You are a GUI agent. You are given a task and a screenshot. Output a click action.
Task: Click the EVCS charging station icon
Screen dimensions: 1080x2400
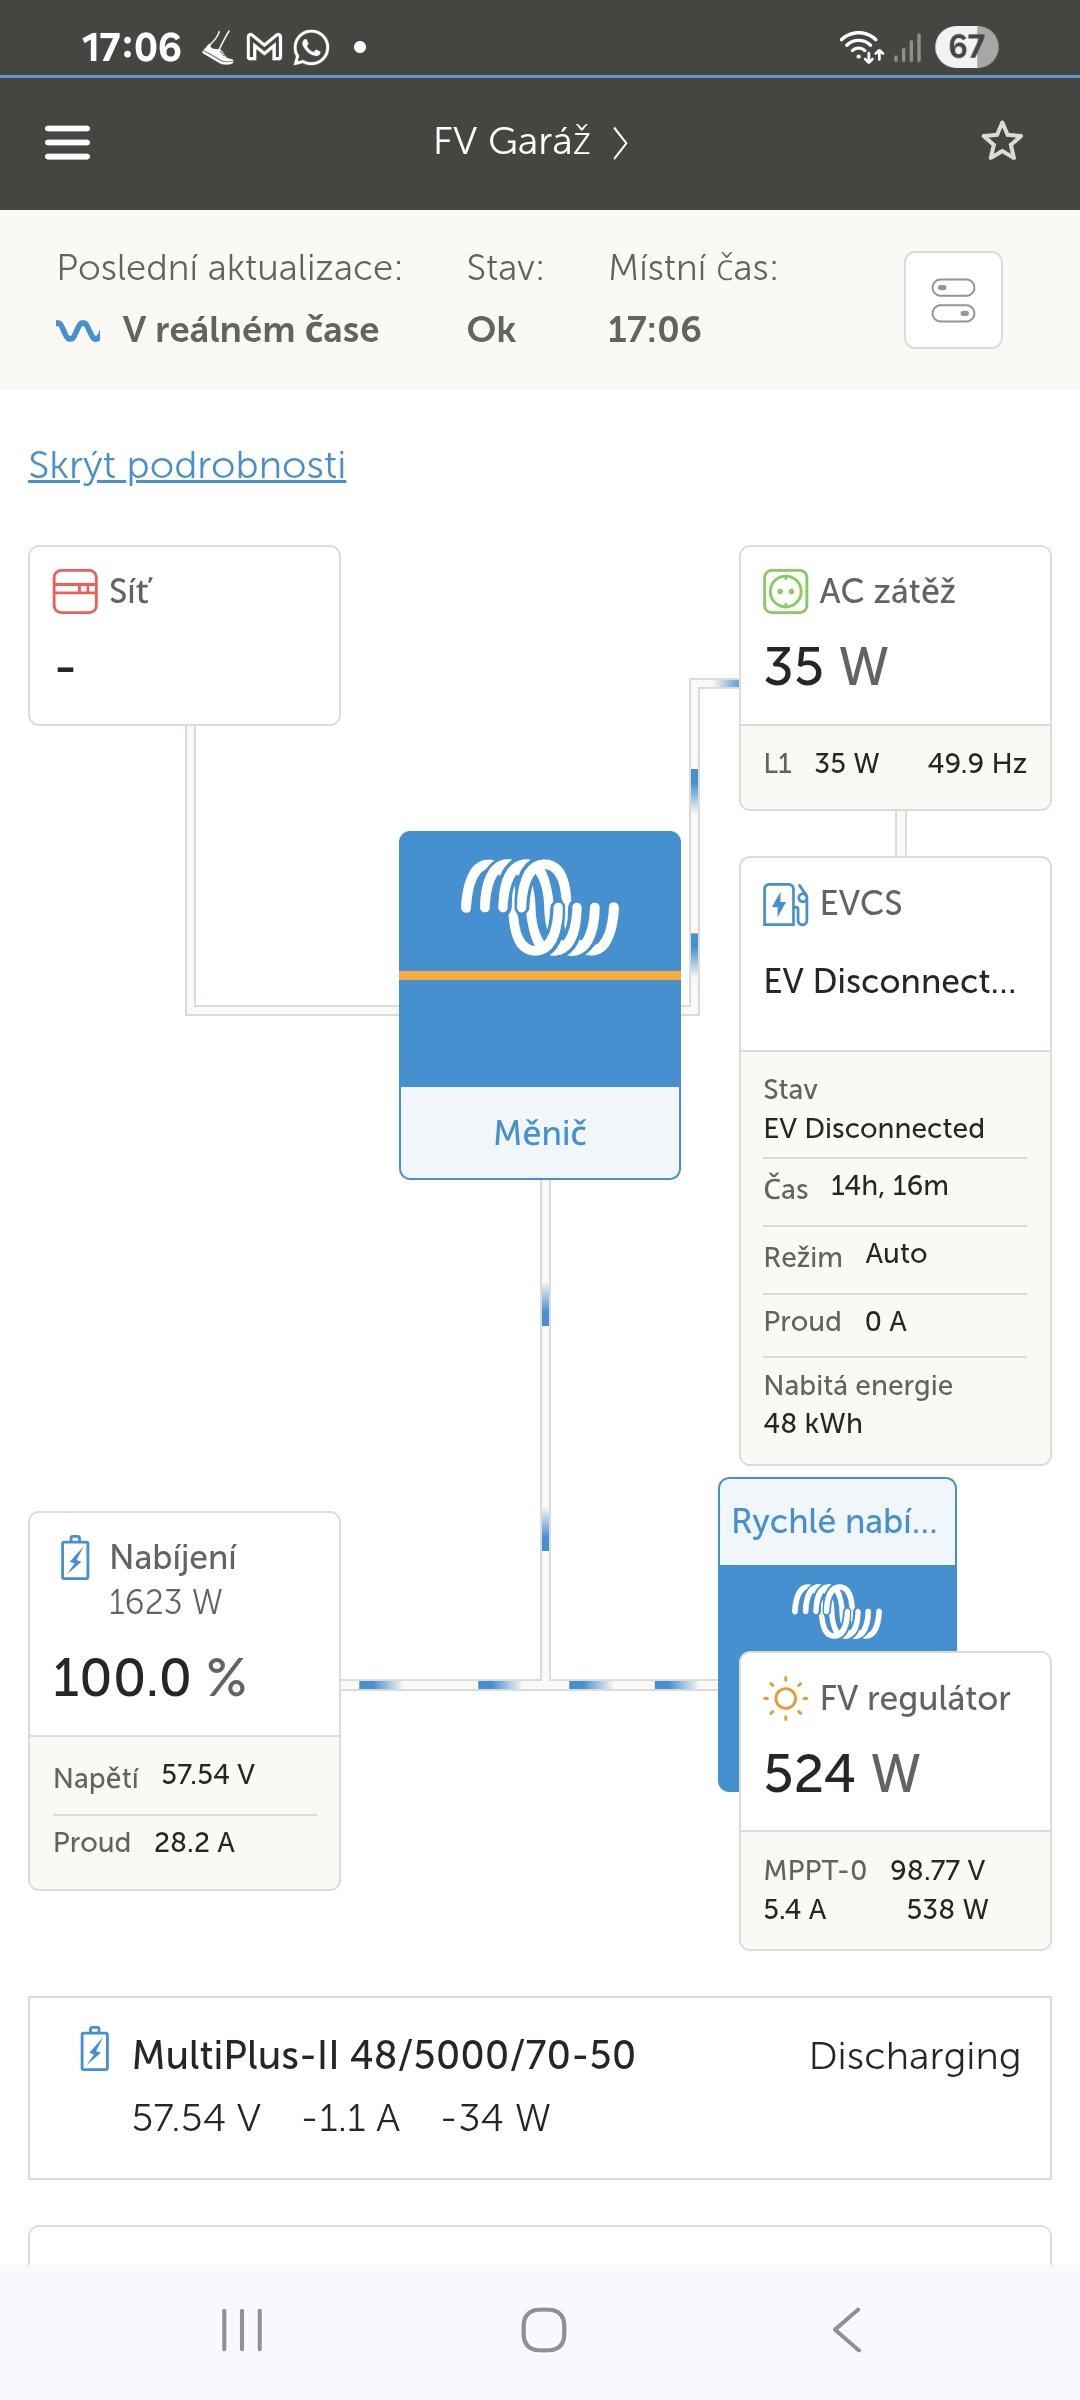click(785, 904)
